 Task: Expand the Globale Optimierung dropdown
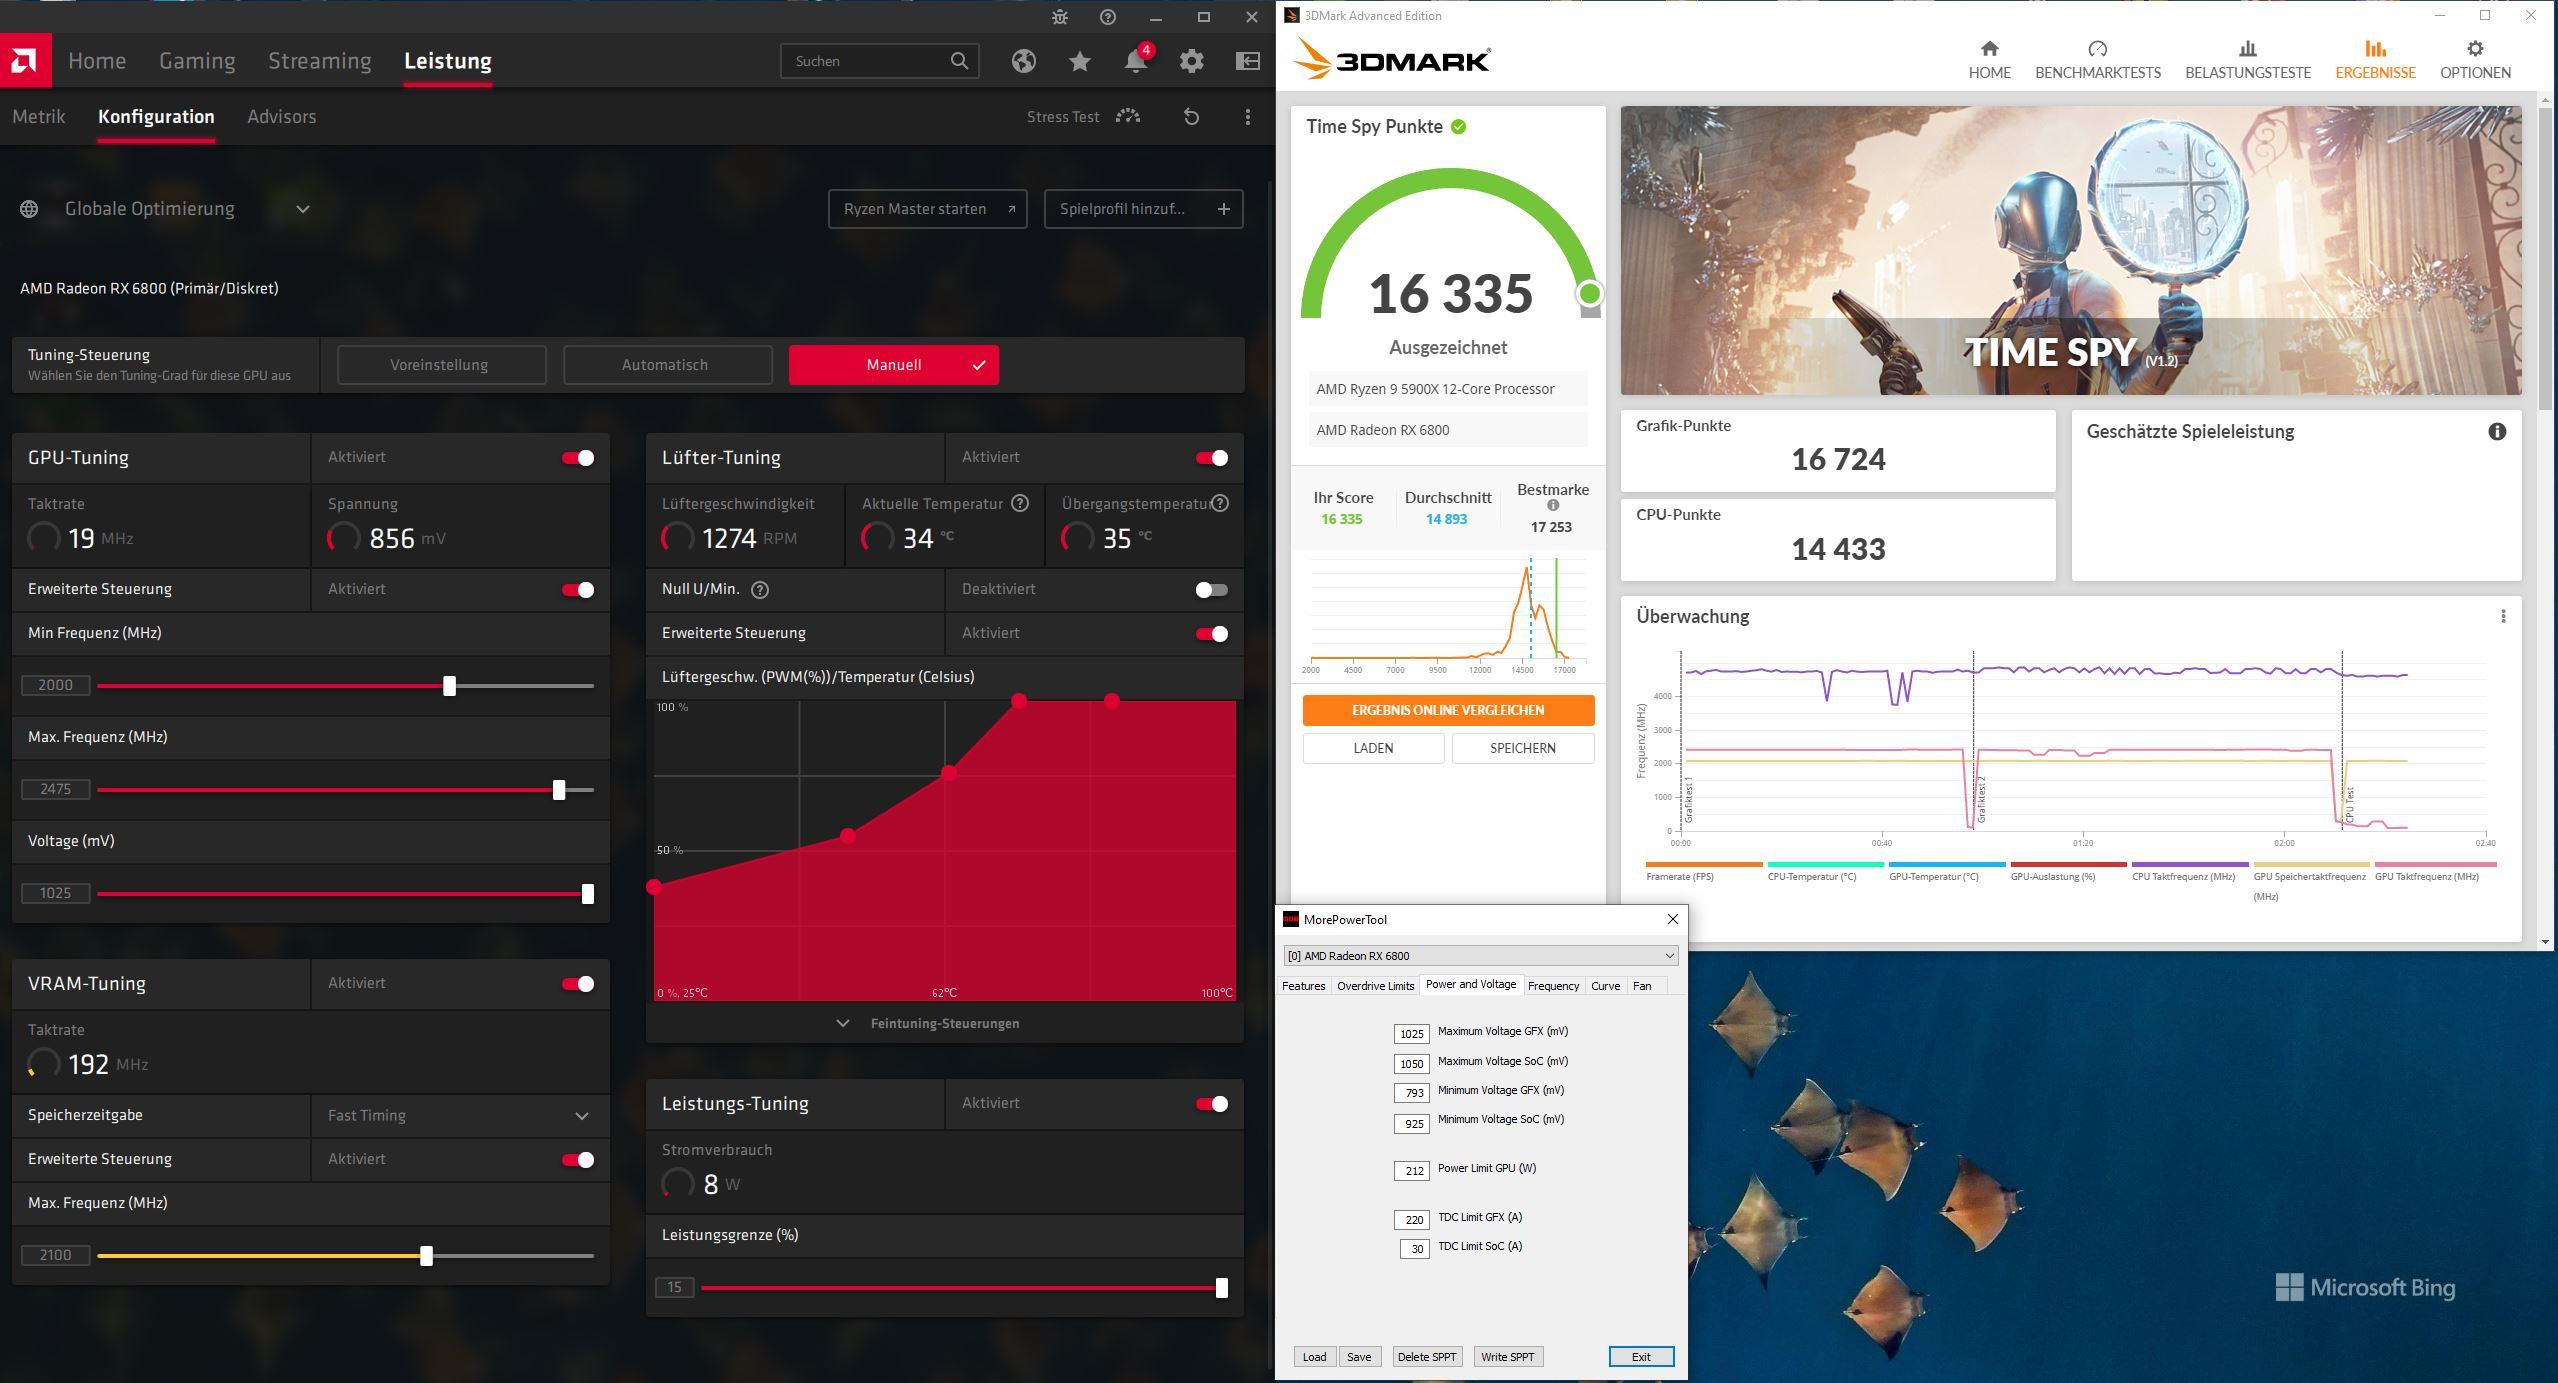[x=303, y=209]
